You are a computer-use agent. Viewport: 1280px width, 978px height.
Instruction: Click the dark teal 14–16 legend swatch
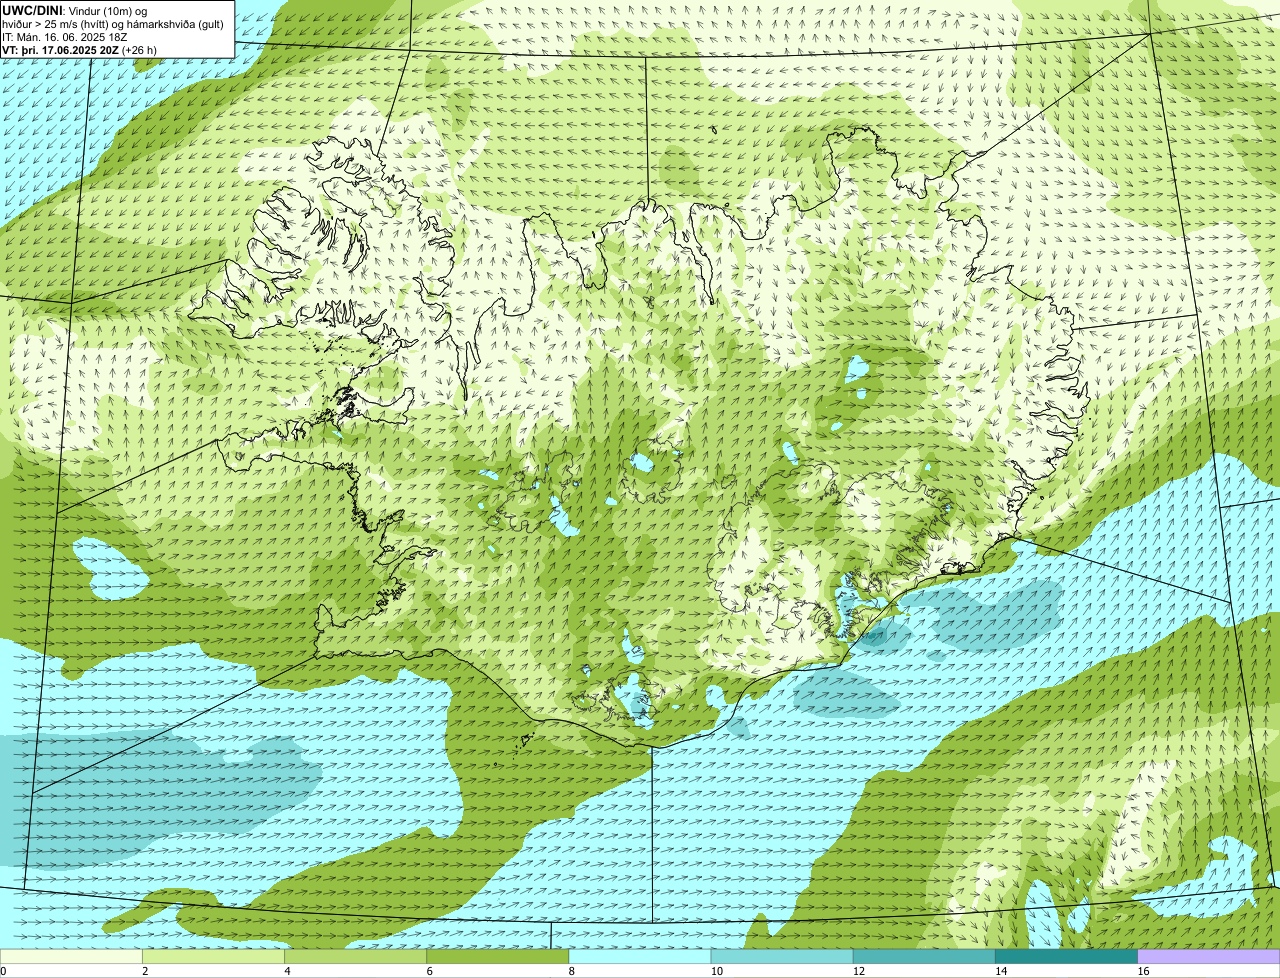click(x=1066, y=956)
